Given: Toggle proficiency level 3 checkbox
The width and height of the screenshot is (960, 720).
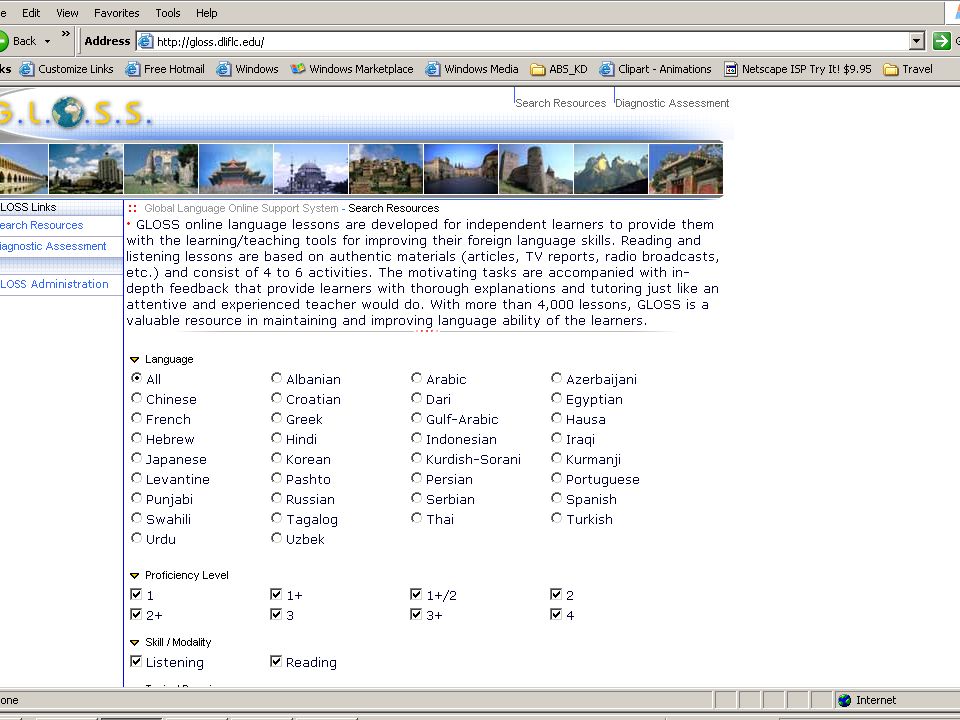Looking at the screenshot, I should (276, 614).
